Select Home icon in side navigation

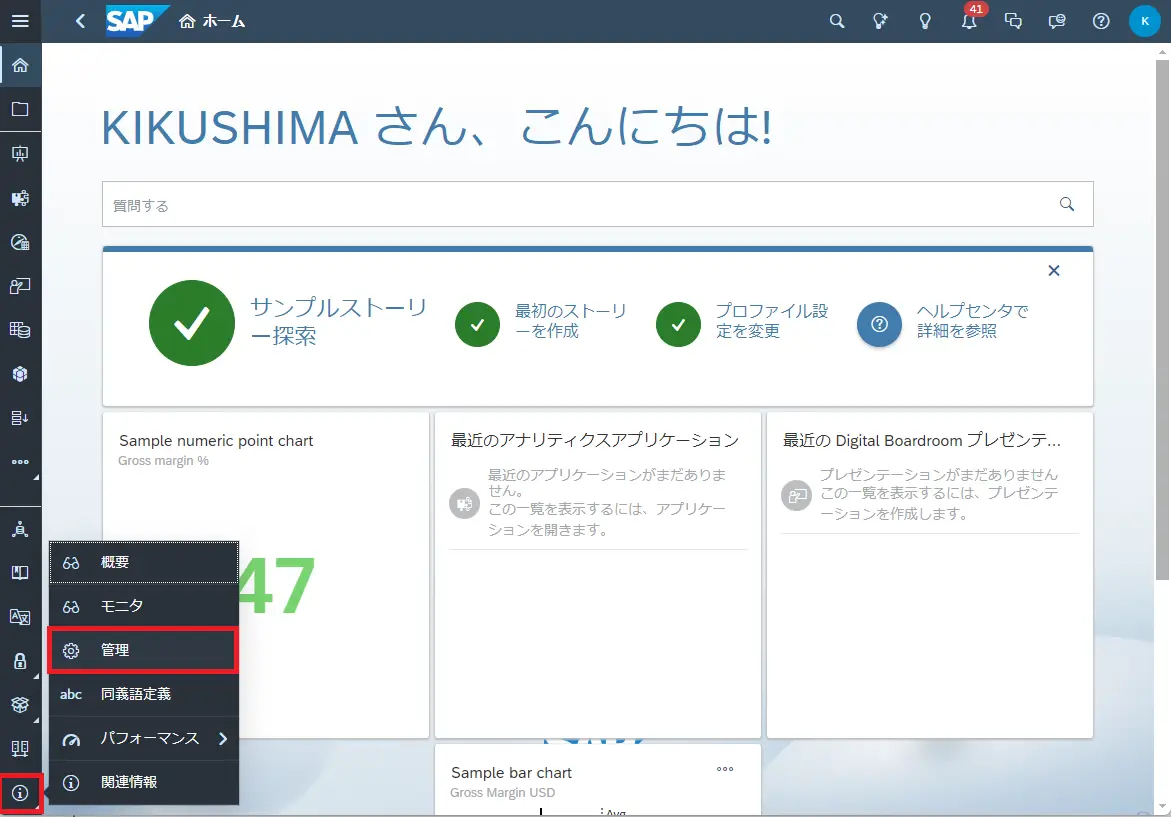(x=20, y=65)
